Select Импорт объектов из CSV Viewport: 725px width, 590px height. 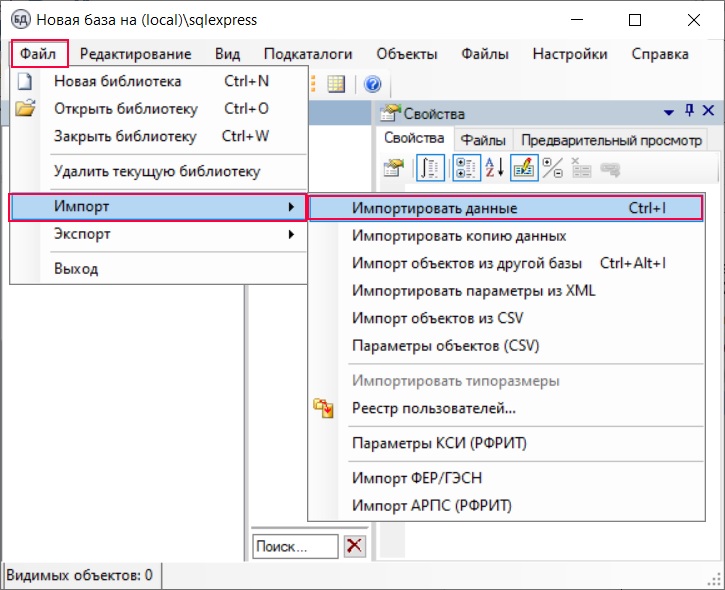(507, 318)
